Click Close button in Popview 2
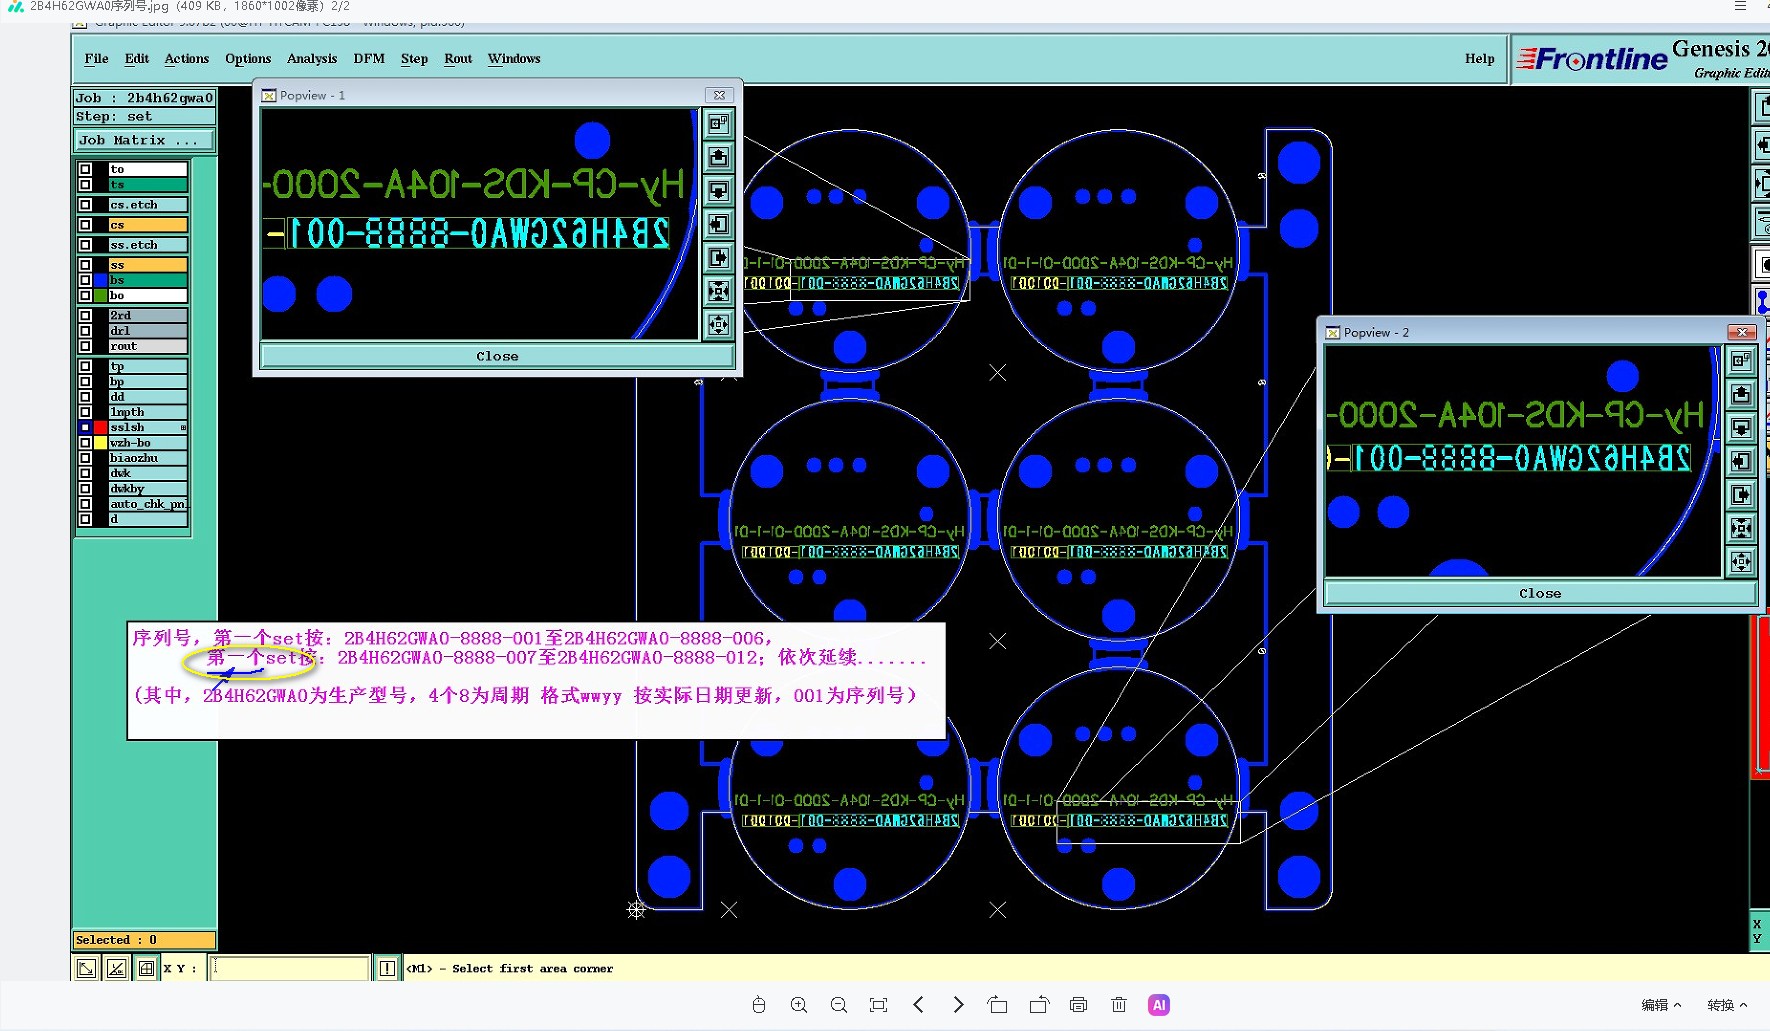This screenshot has height=1031, width=1770. coord(1540,593)
